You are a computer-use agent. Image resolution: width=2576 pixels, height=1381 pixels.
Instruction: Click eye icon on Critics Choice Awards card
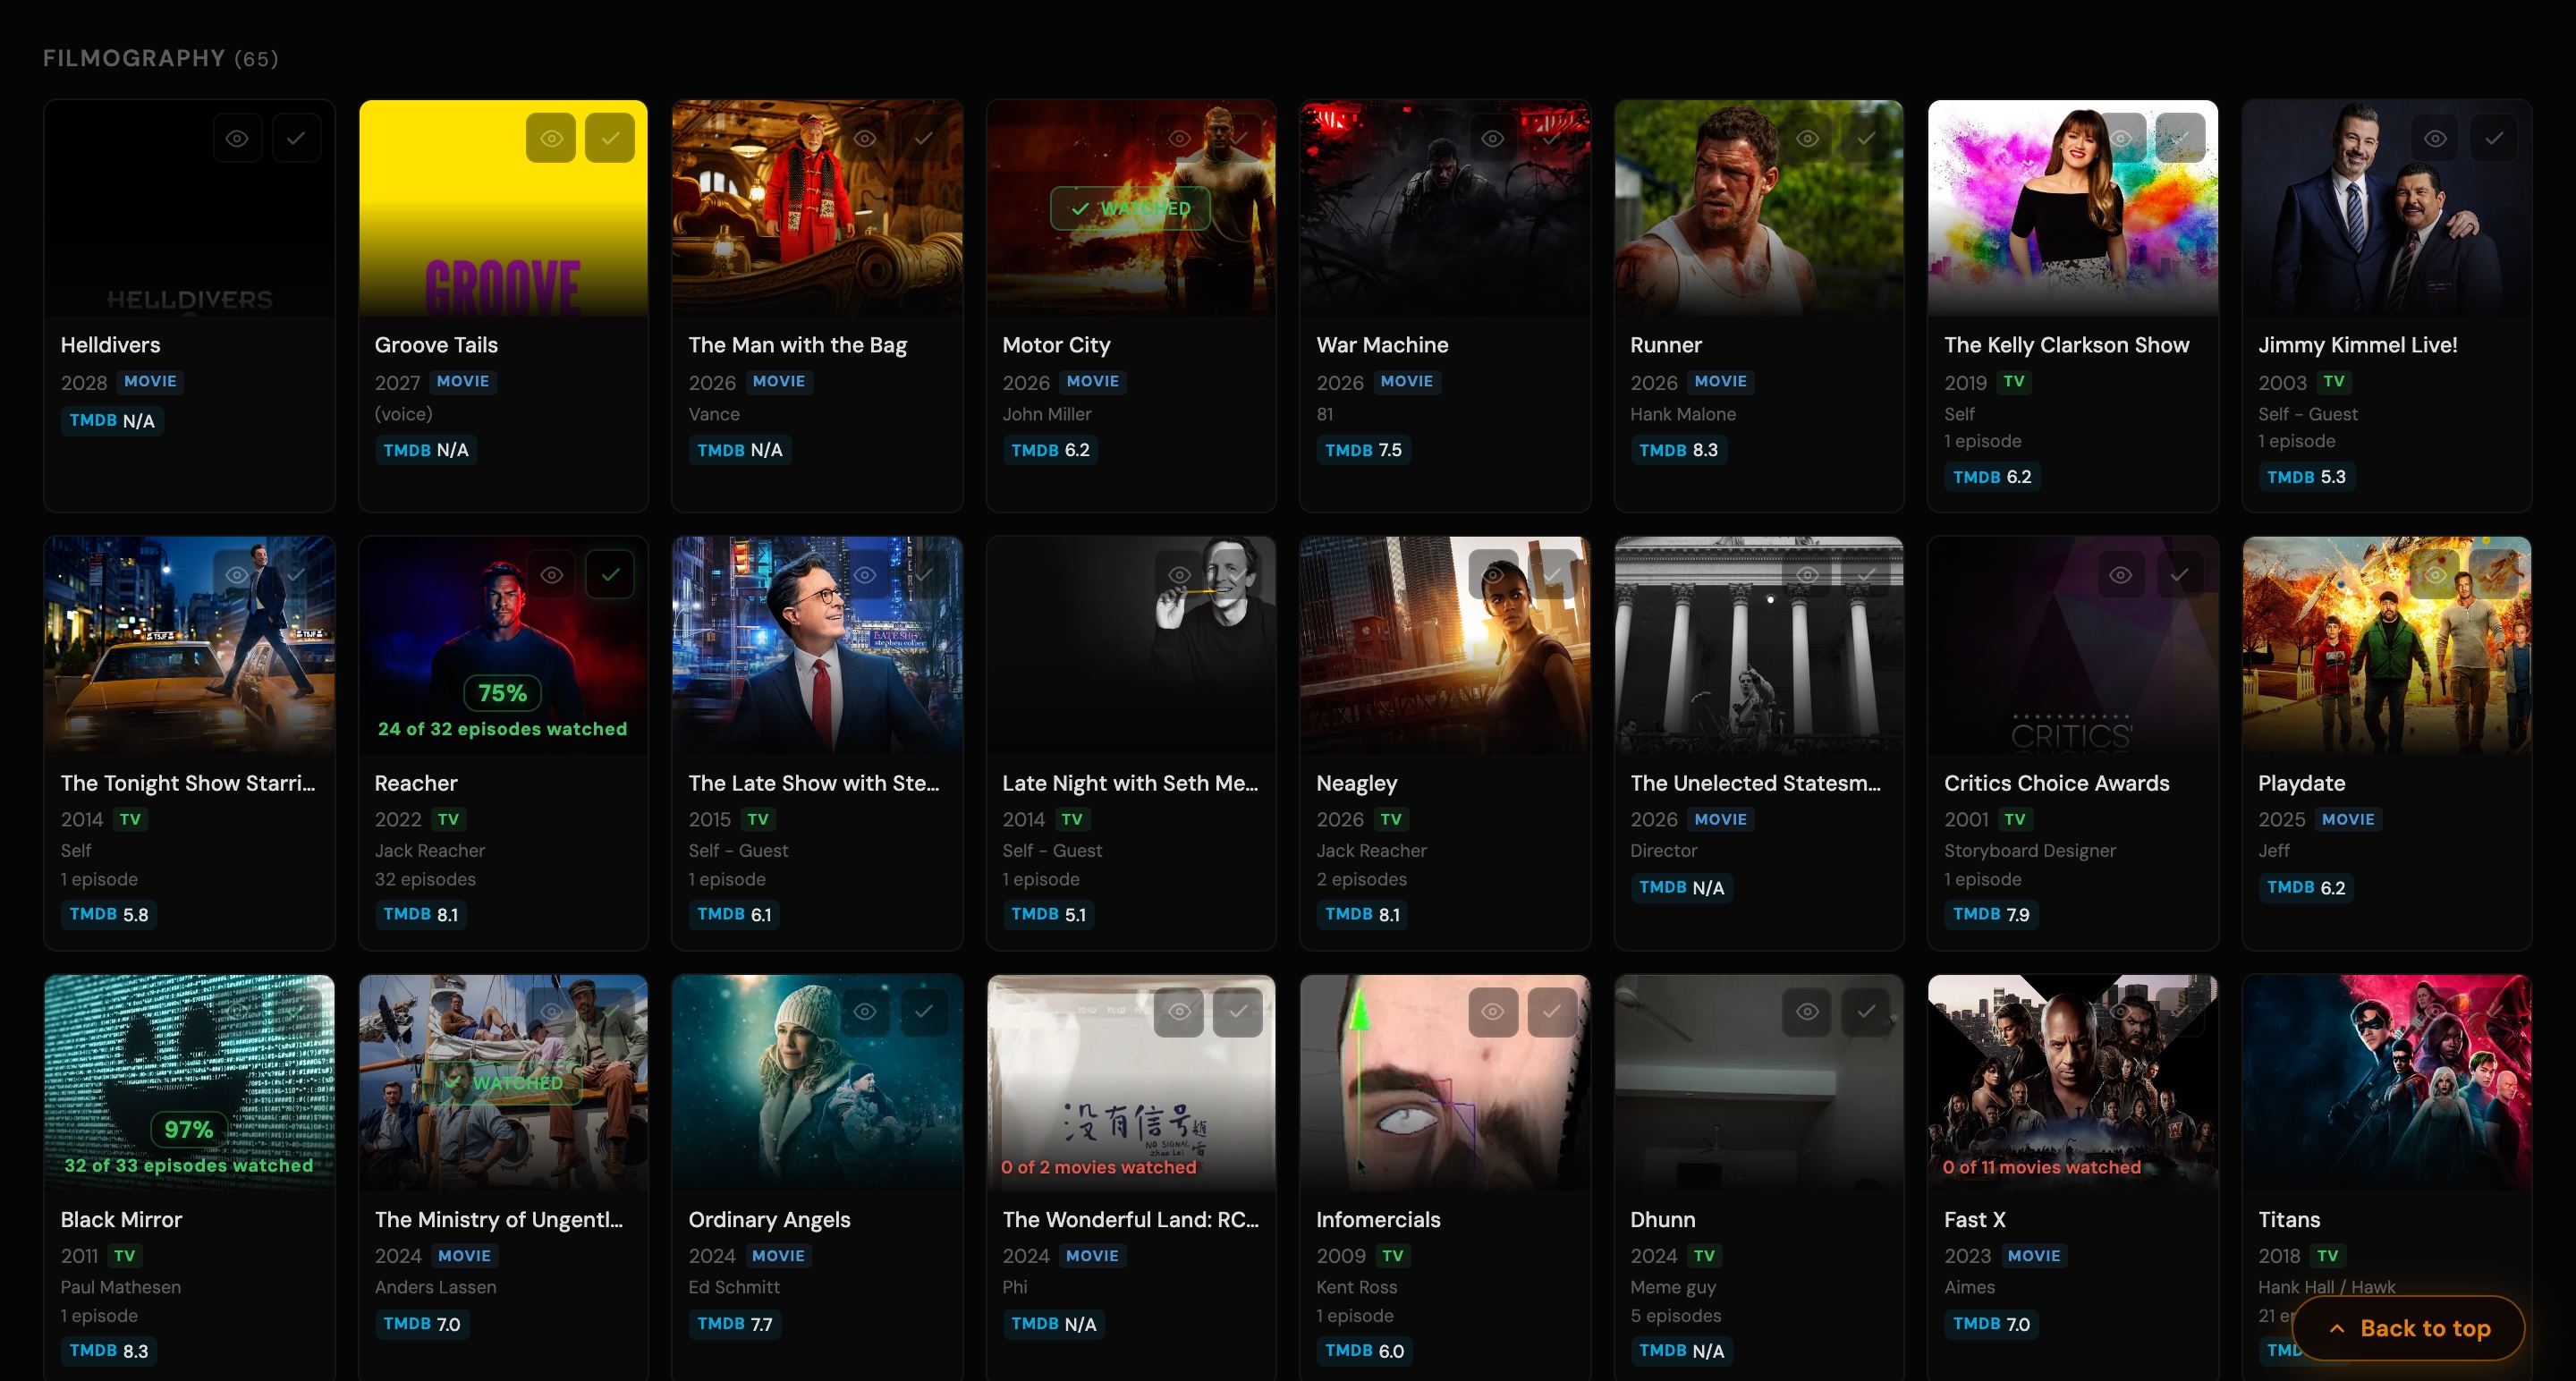(x=2121, y=575)
